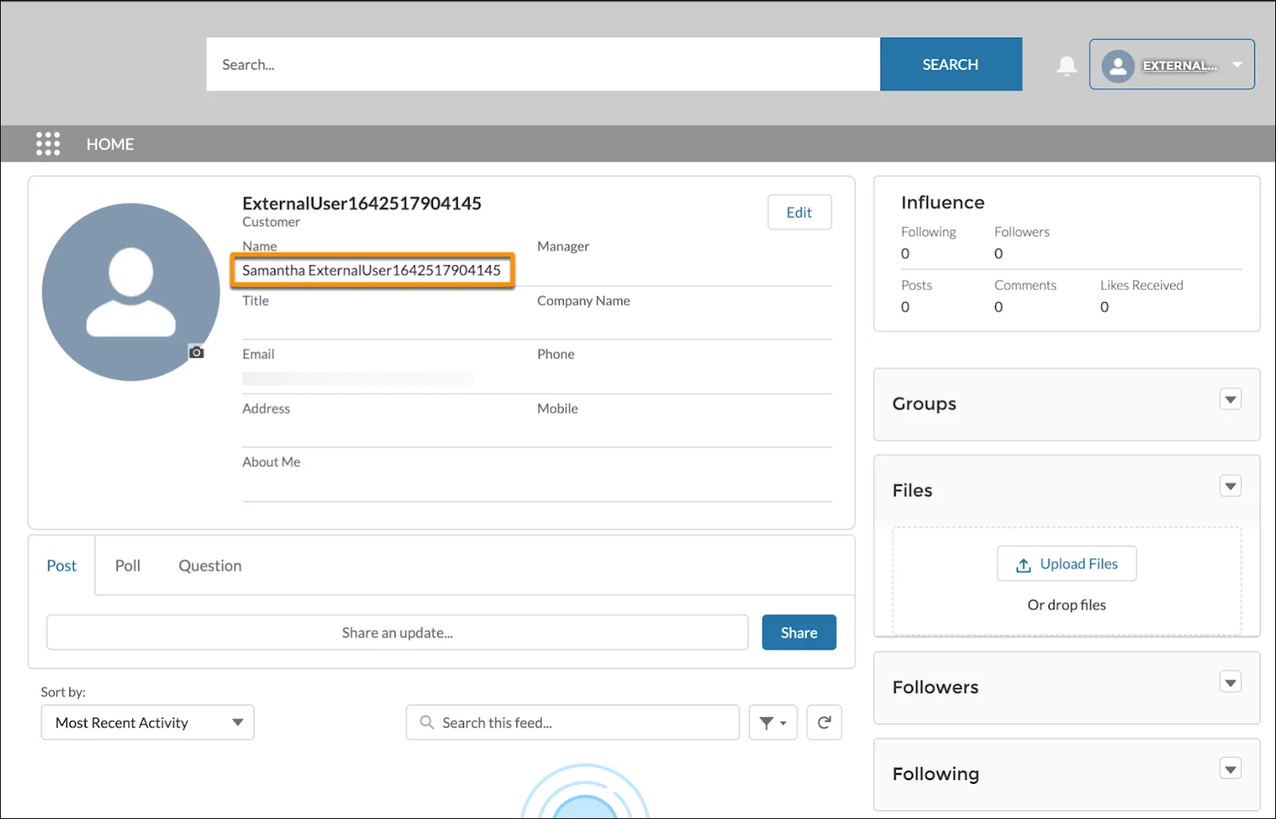
Task: Click the Manager field label
Action: [563, 246]
